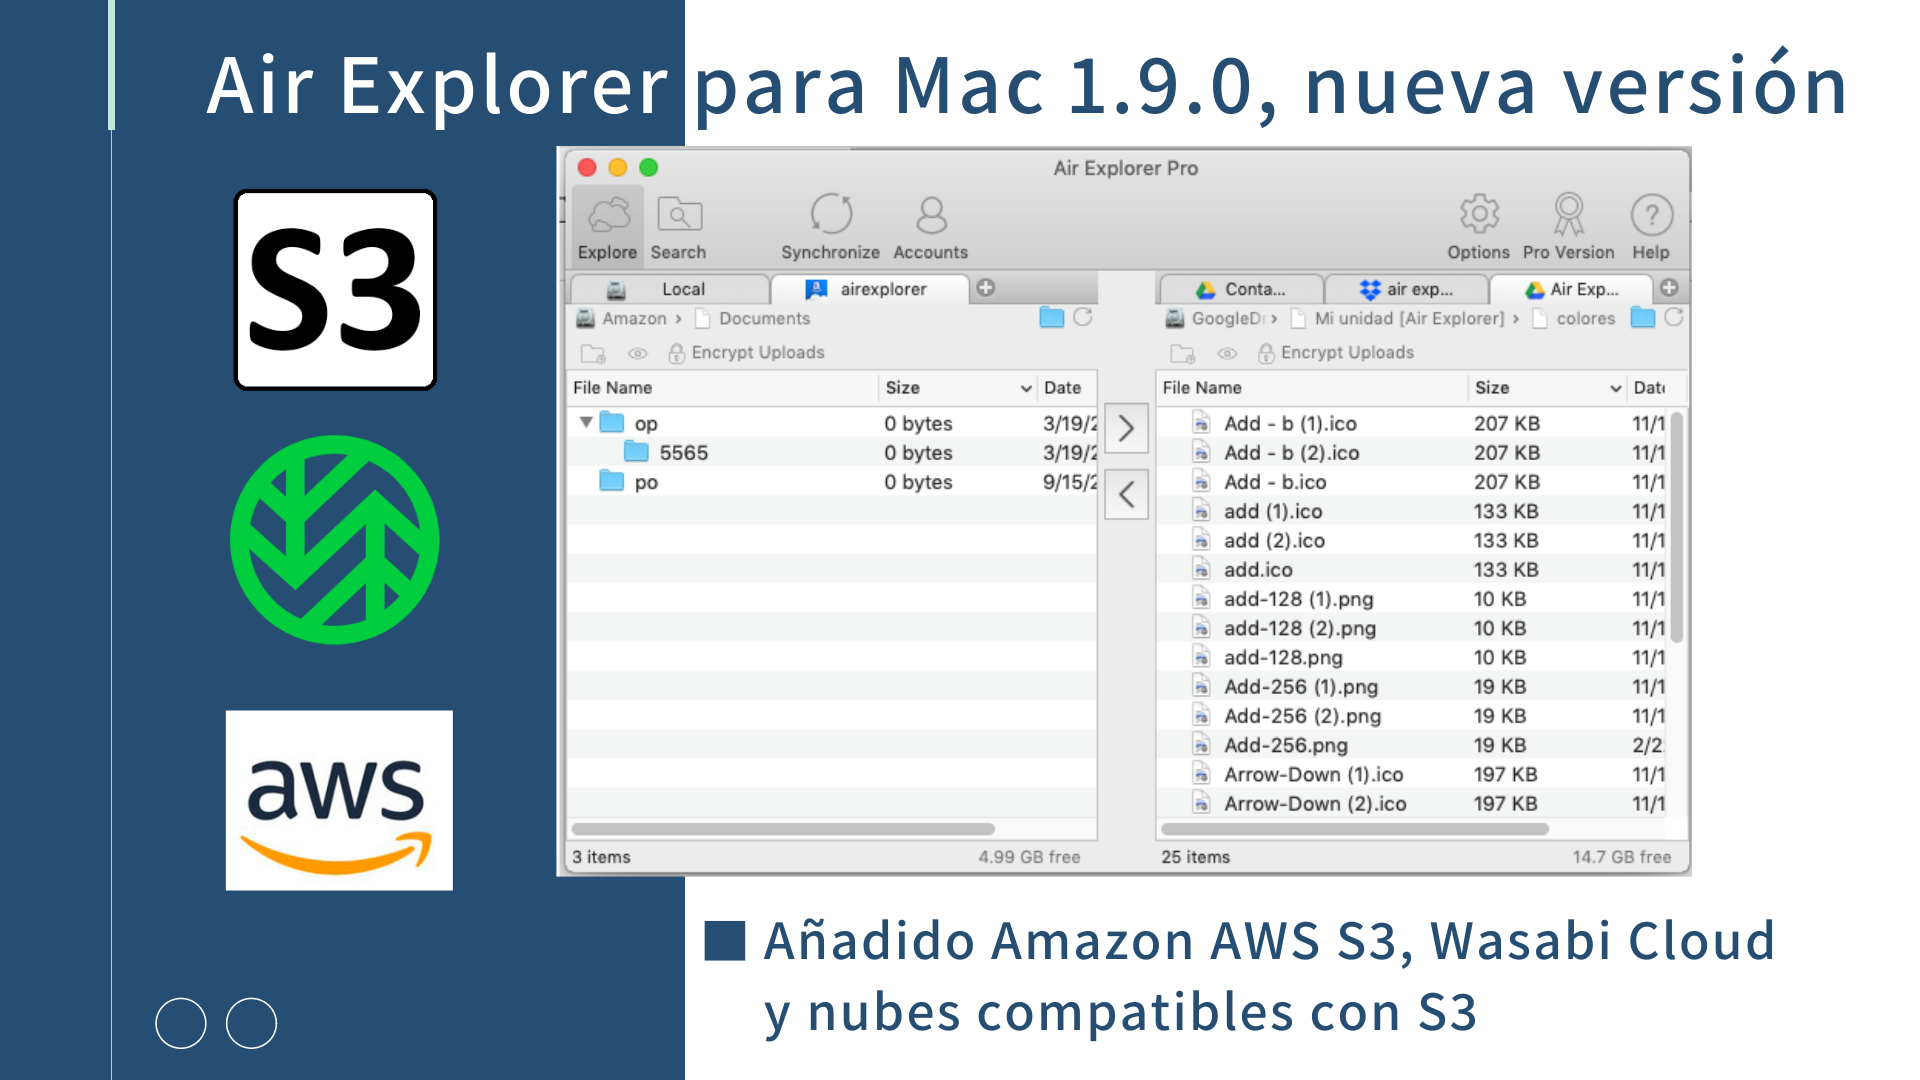This screenshot has width=1920, height=1080.
Task: Collapse the op folder tree
Action: [x=586, y=423]
